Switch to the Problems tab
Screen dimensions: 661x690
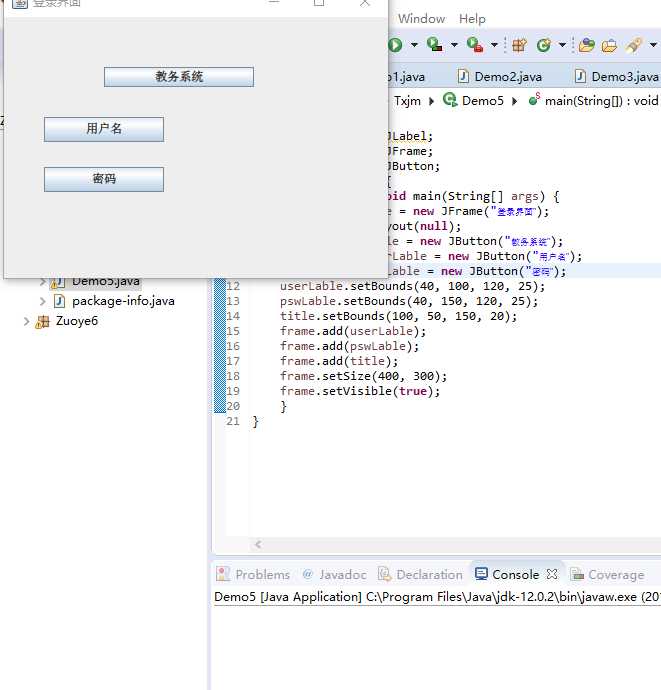[x=253, y=574]
